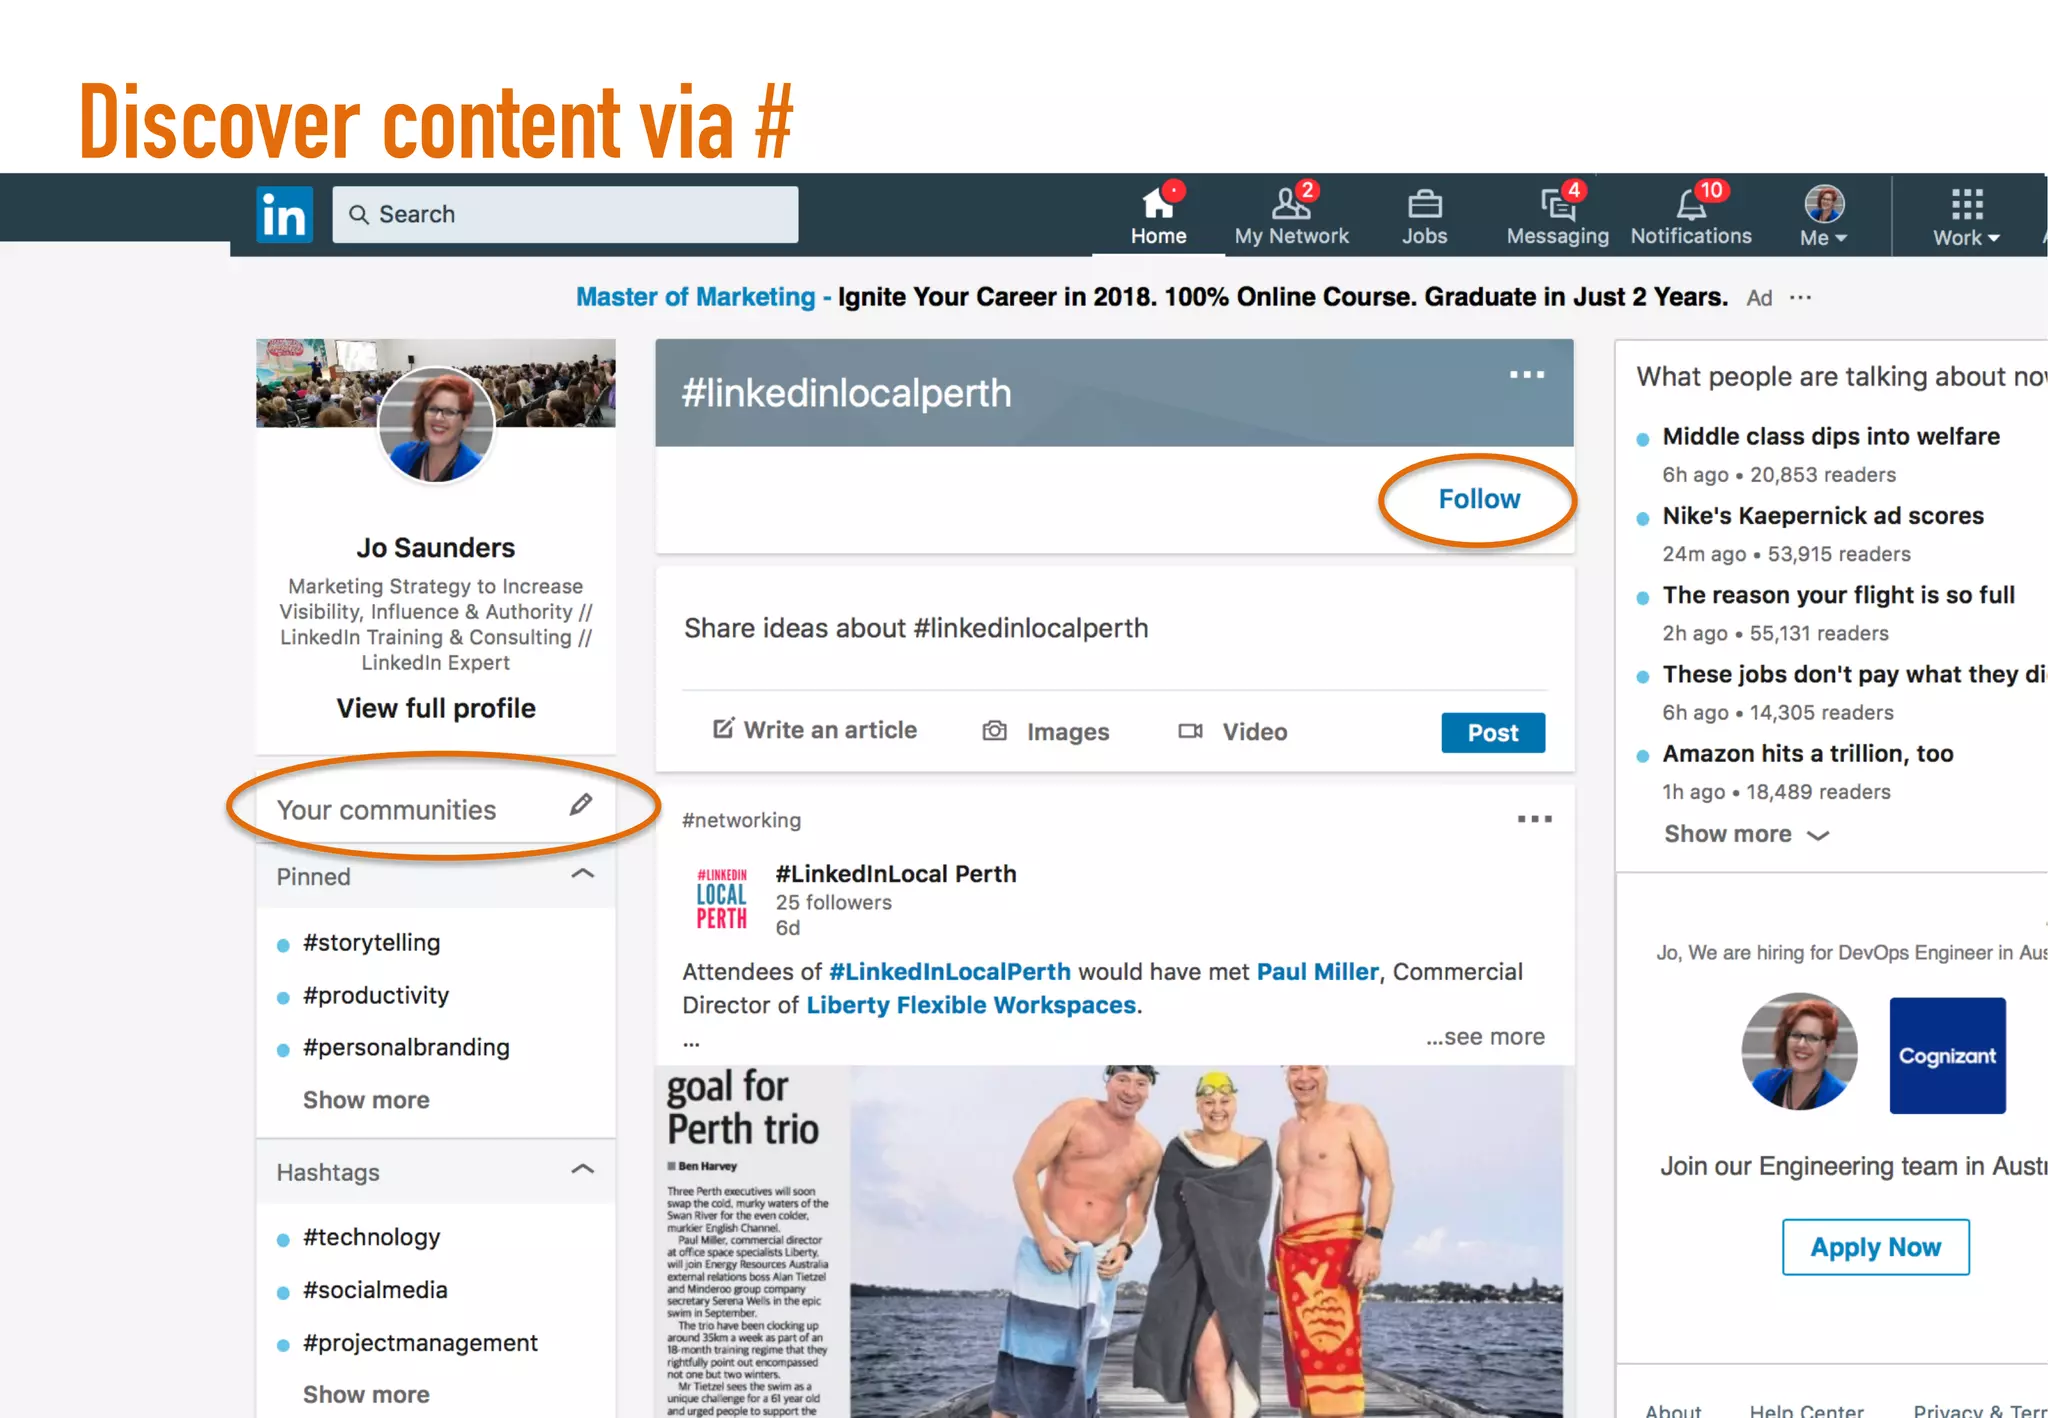Image resolution: width=2048 pixels, height=1418 pixels.
Task: Read These jobs don't pay story
Action: pyautogui.click(x=1854, y=675)
